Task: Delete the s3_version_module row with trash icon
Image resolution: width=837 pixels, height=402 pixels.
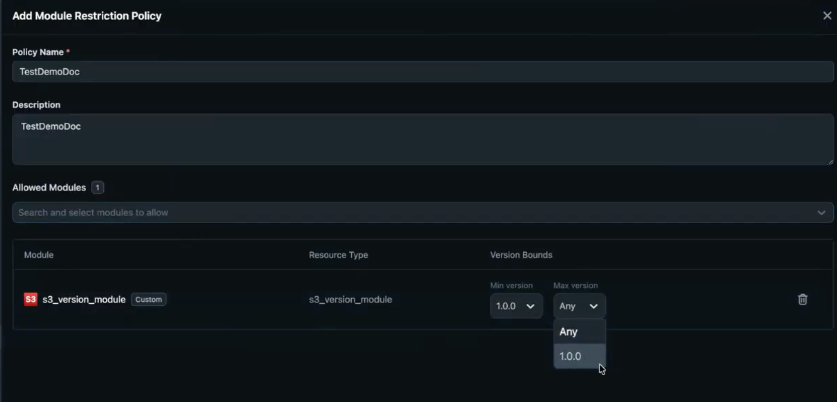Action: click(x=802, y=299)
